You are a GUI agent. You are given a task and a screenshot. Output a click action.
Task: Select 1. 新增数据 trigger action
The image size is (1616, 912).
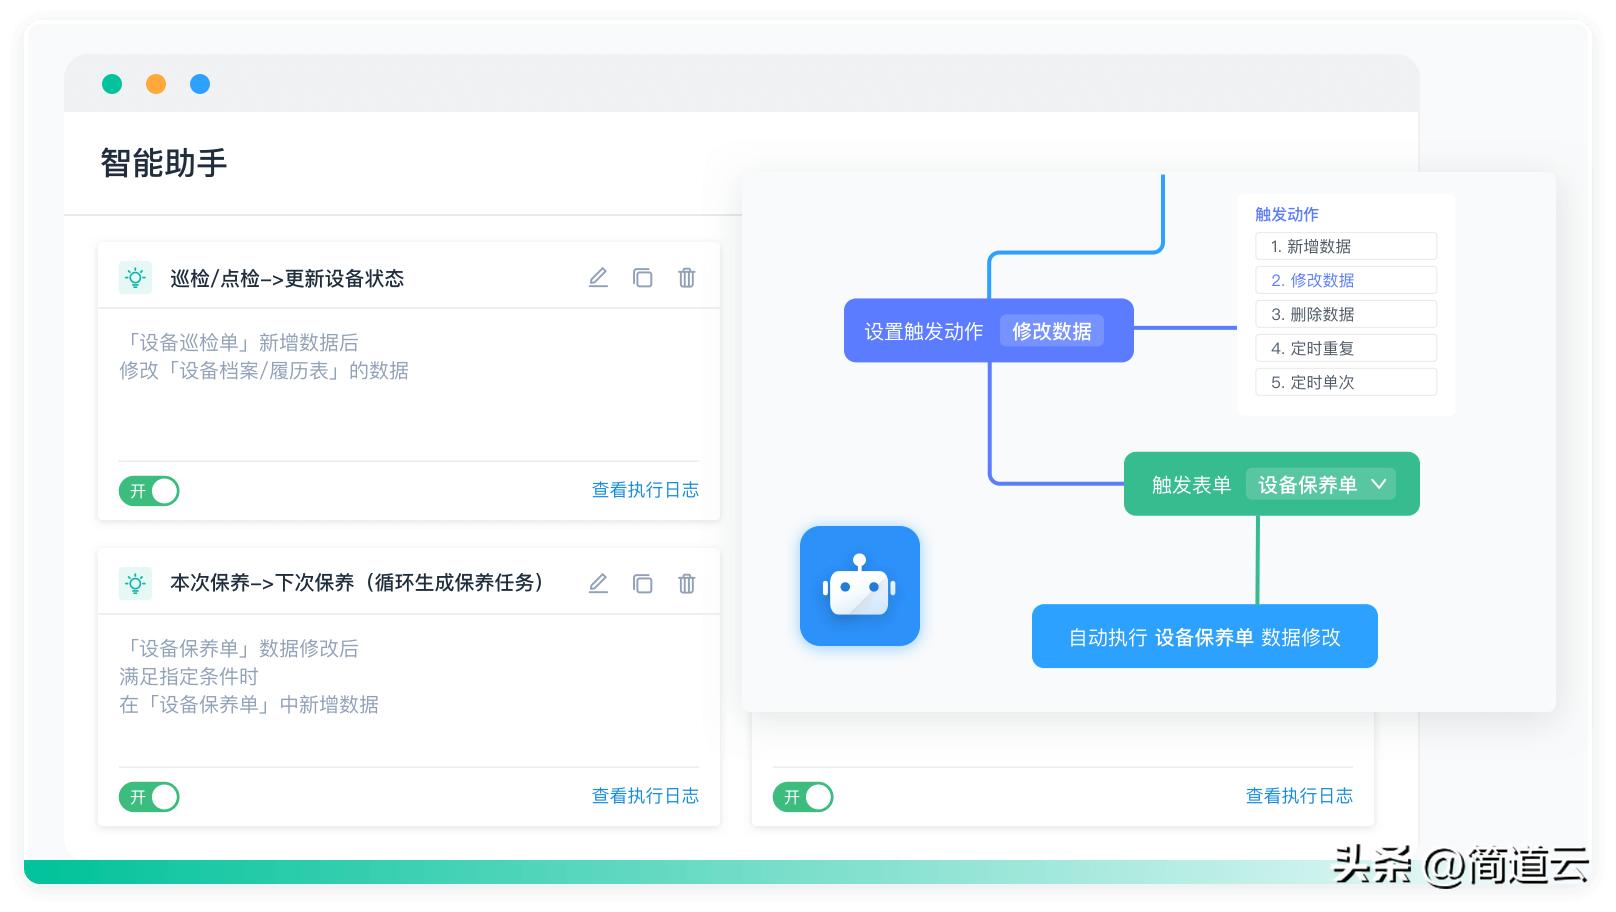pos(1345,246)
